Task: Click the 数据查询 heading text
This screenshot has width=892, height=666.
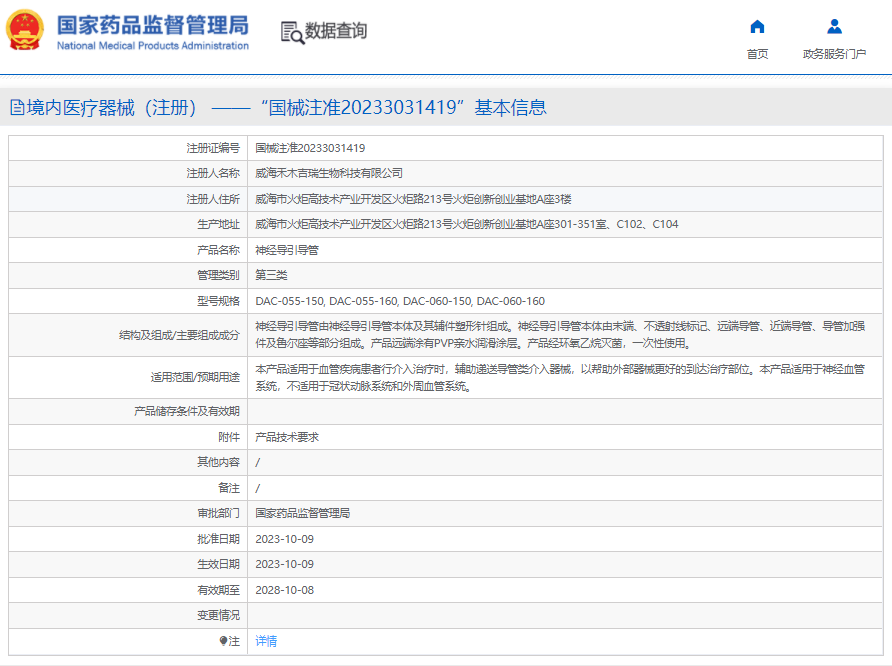Action: (336, 31)
